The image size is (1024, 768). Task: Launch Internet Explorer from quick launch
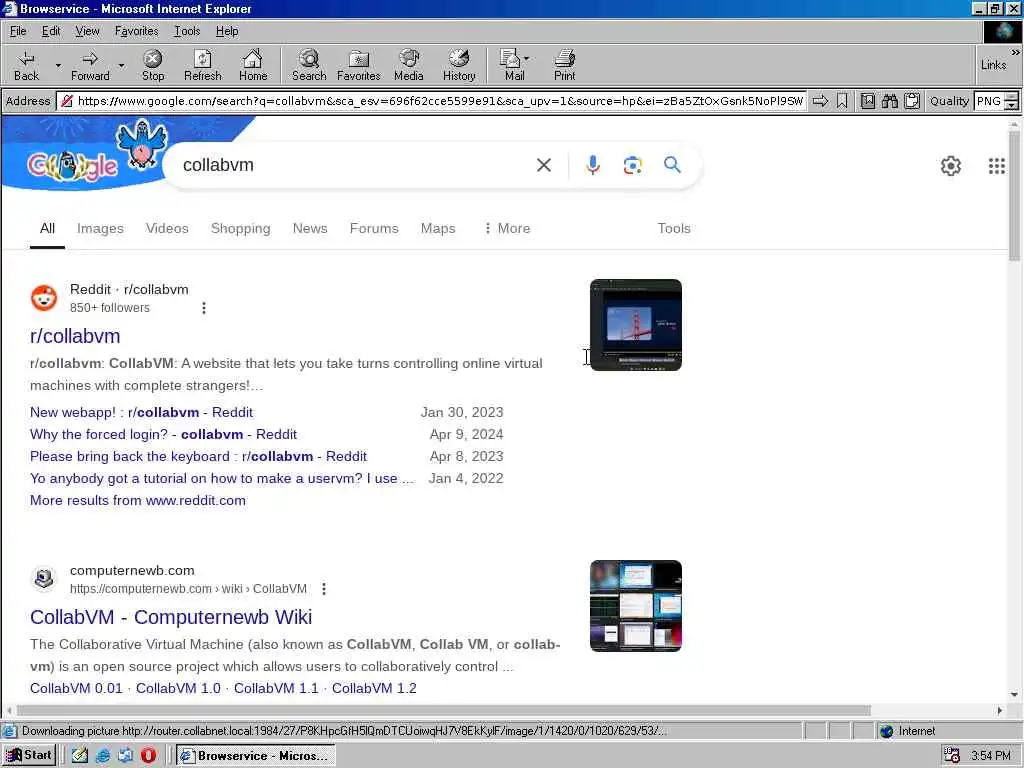(103, 756)
